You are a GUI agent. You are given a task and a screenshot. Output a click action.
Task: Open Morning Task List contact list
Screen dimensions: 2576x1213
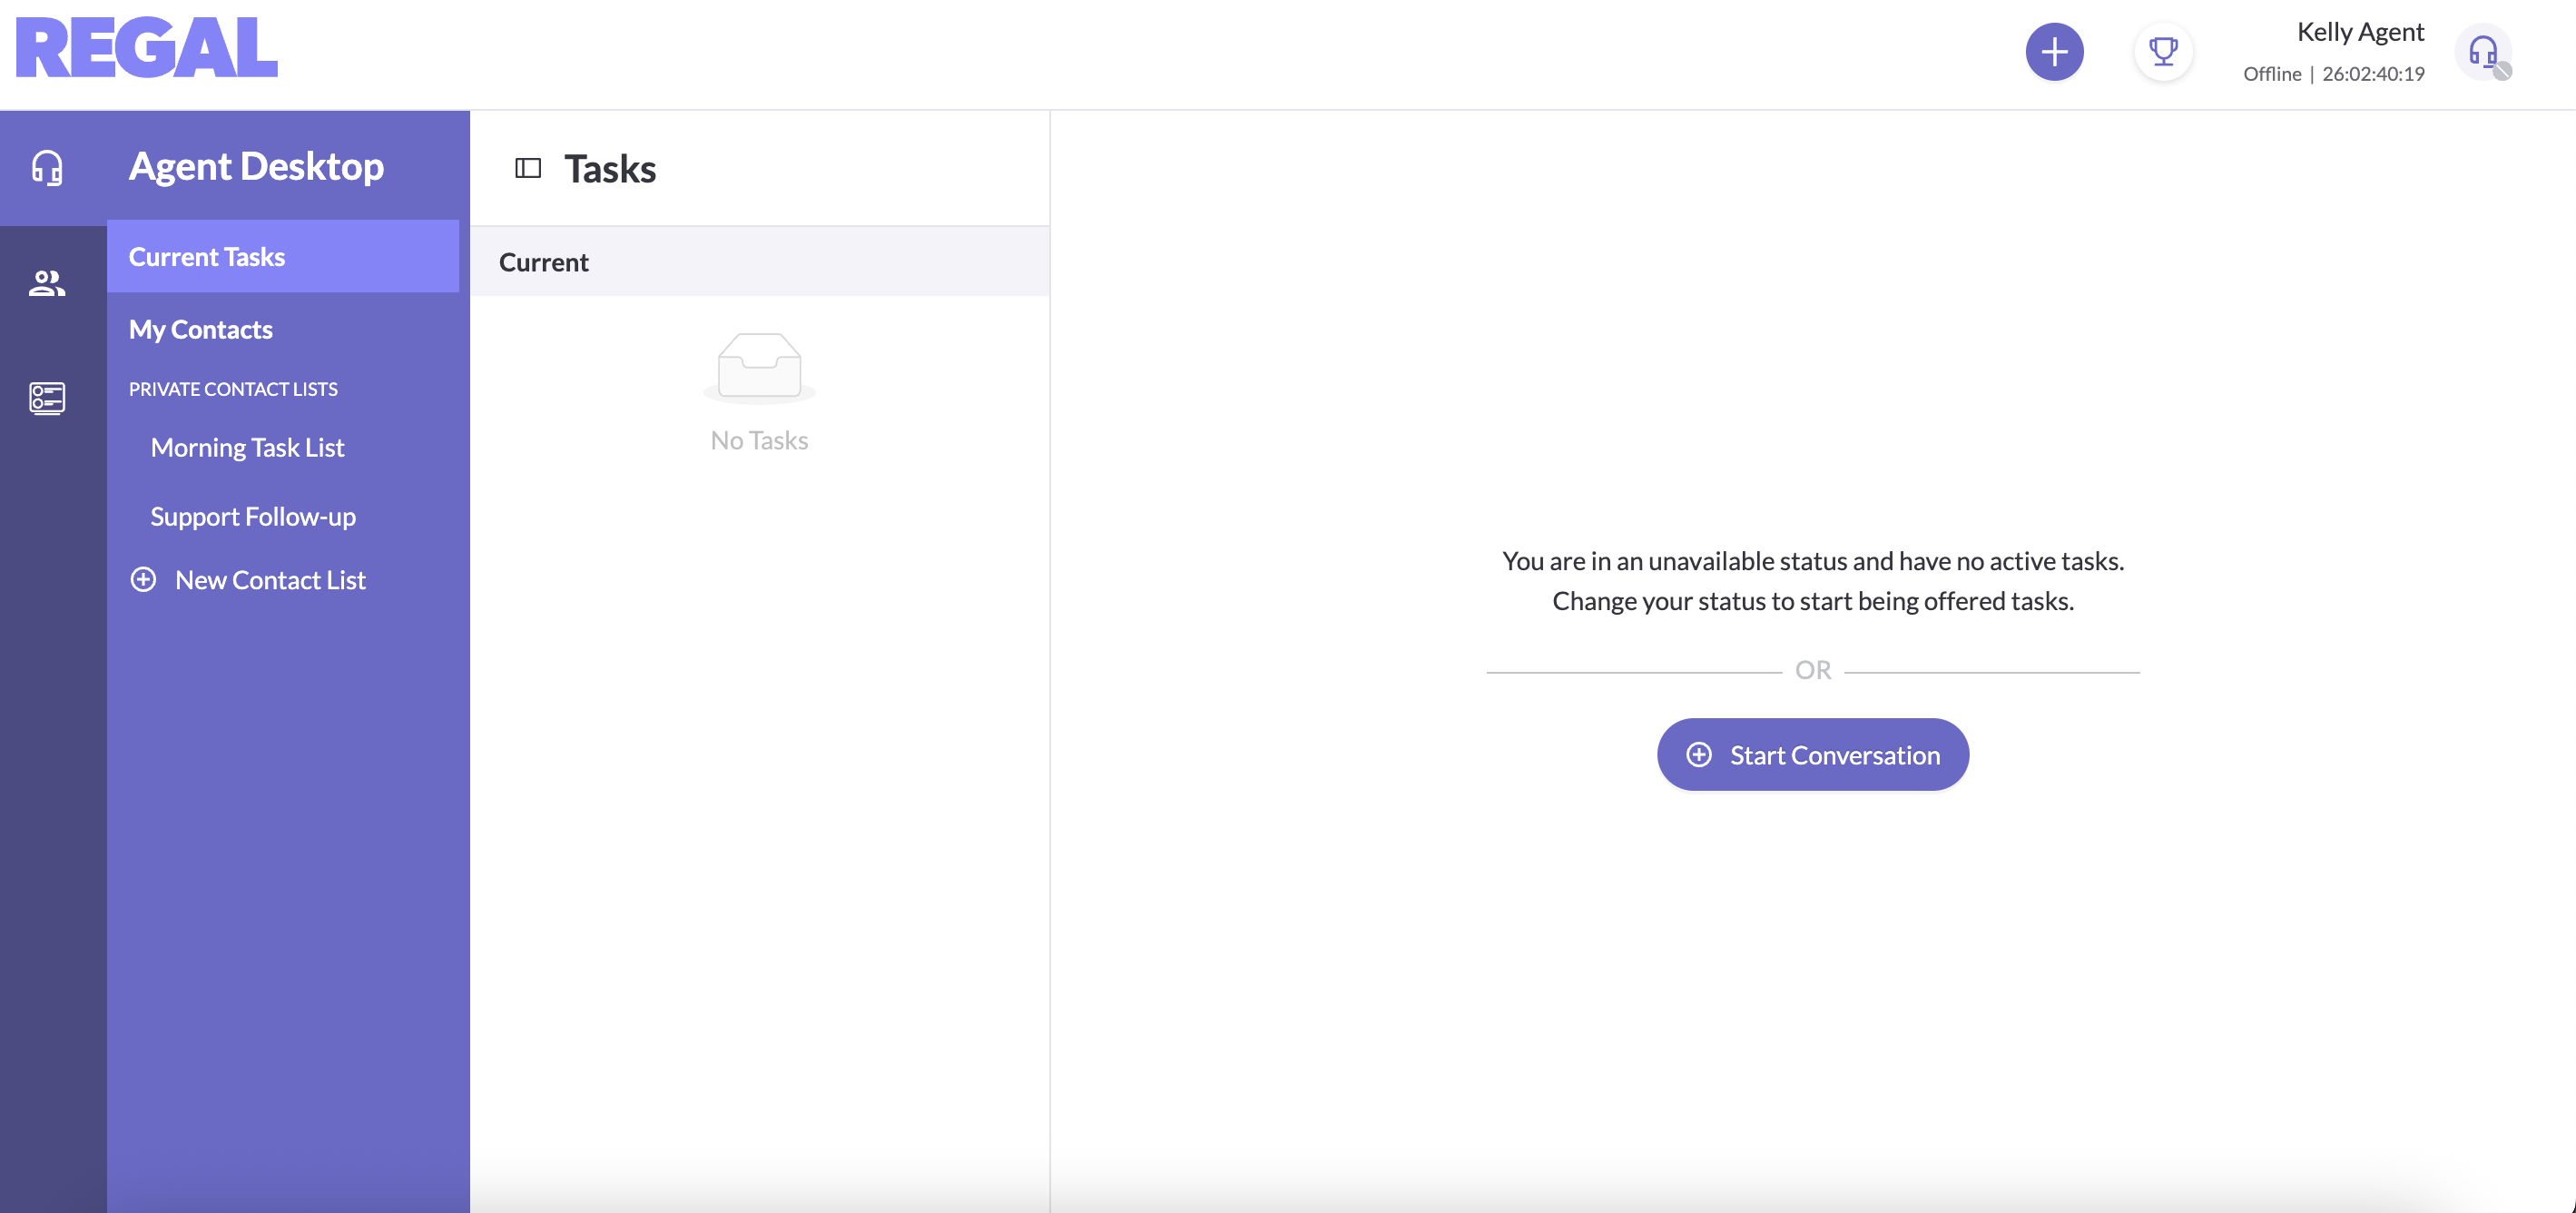coord(247,448)
